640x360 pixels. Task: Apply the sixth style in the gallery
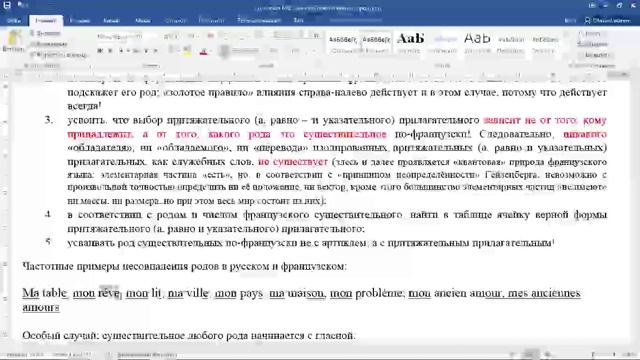(x=511, y=43)
